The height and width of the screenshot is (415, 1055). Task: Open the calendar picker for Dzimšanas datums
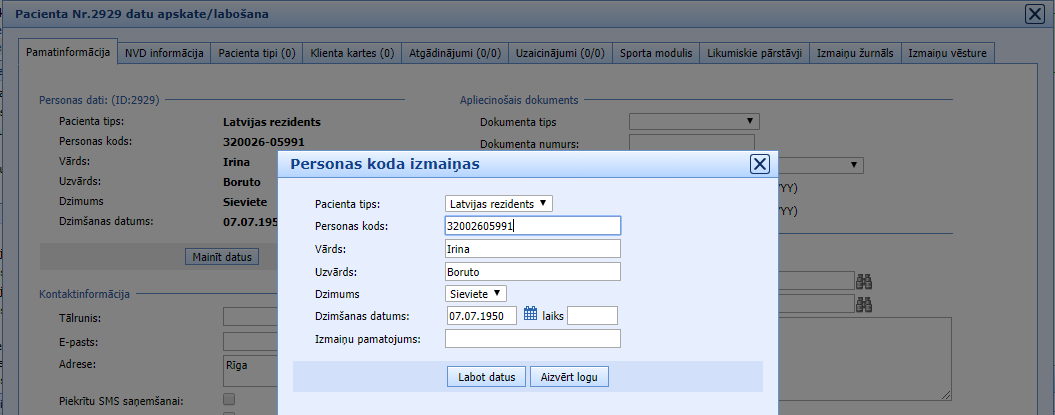coord(531,315)
